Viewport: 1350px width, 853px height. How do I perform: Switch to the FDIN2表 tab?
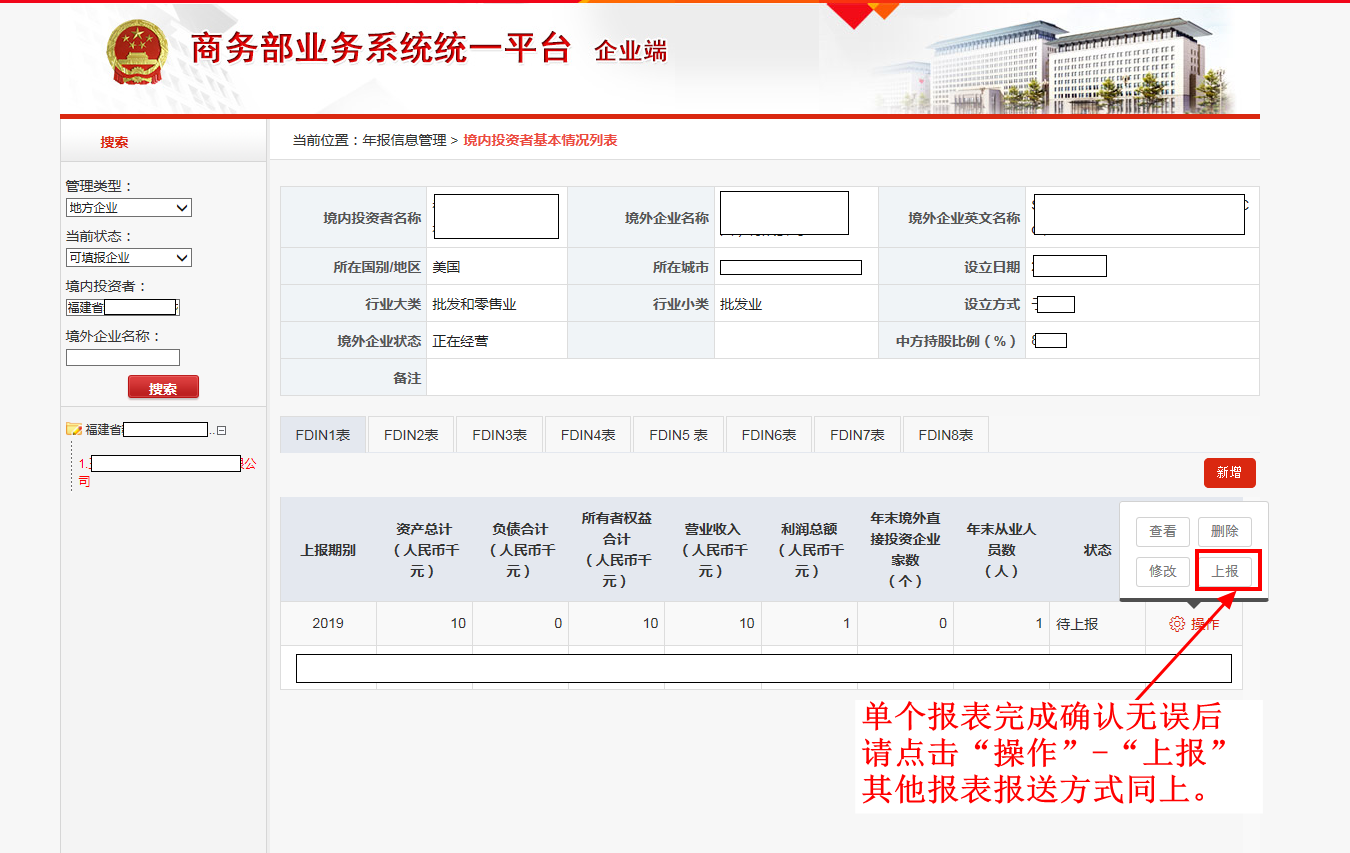coord(411,435)
